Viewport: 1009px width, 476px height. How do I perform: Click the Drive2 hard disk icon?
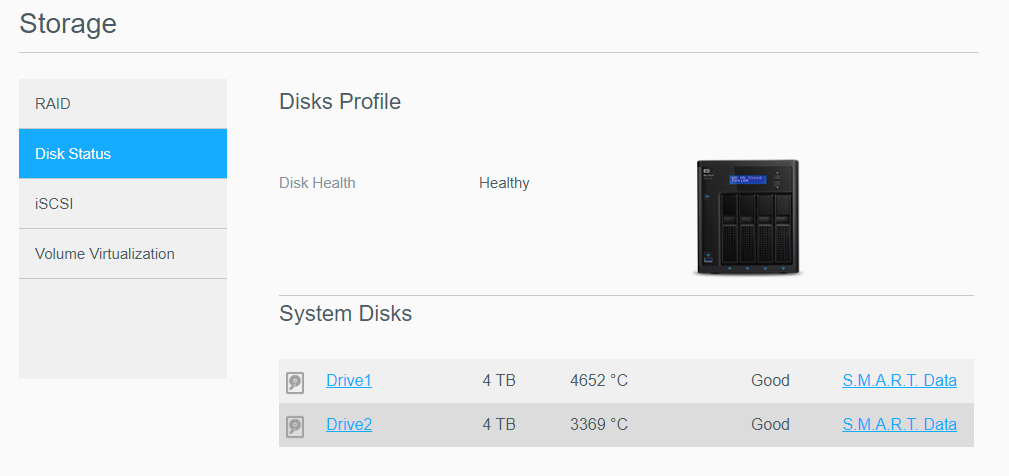(295, 426)
